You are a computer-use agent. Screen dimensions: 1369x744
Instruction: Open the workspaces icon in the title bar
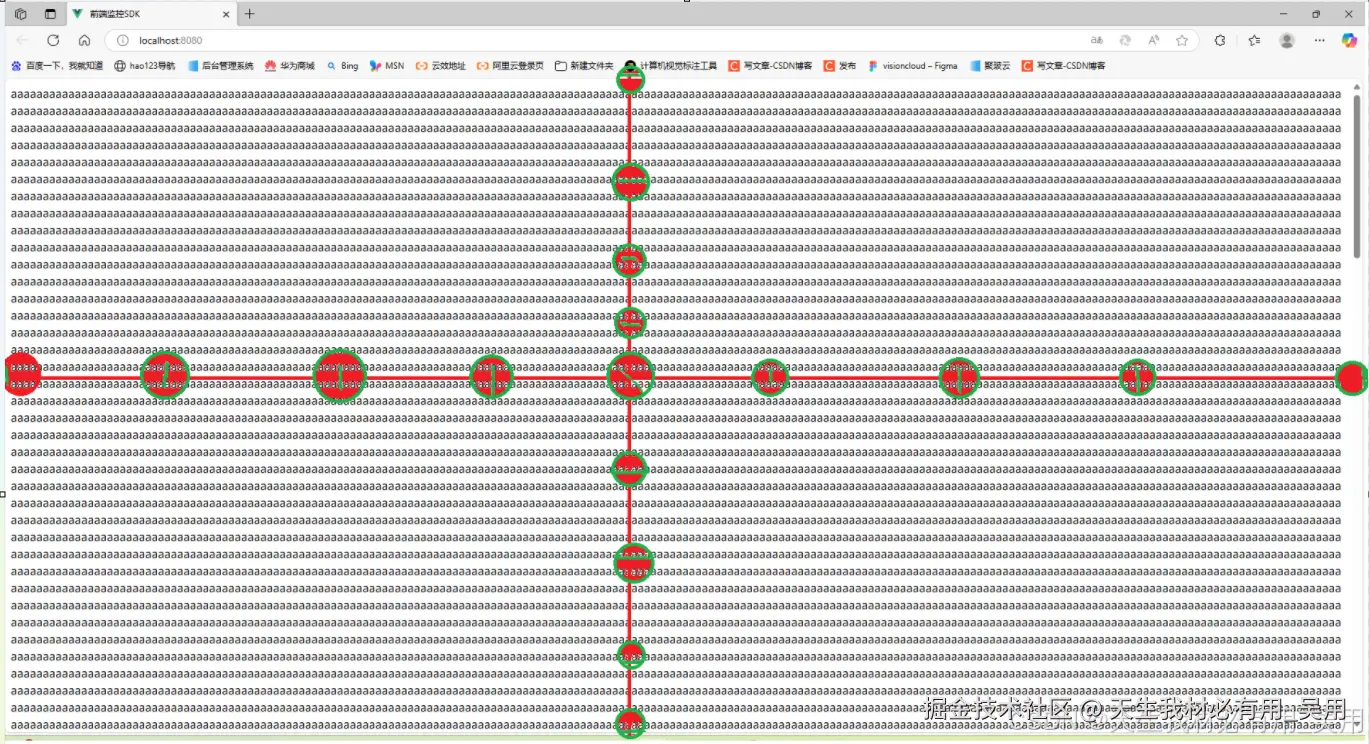pos(21,14)
